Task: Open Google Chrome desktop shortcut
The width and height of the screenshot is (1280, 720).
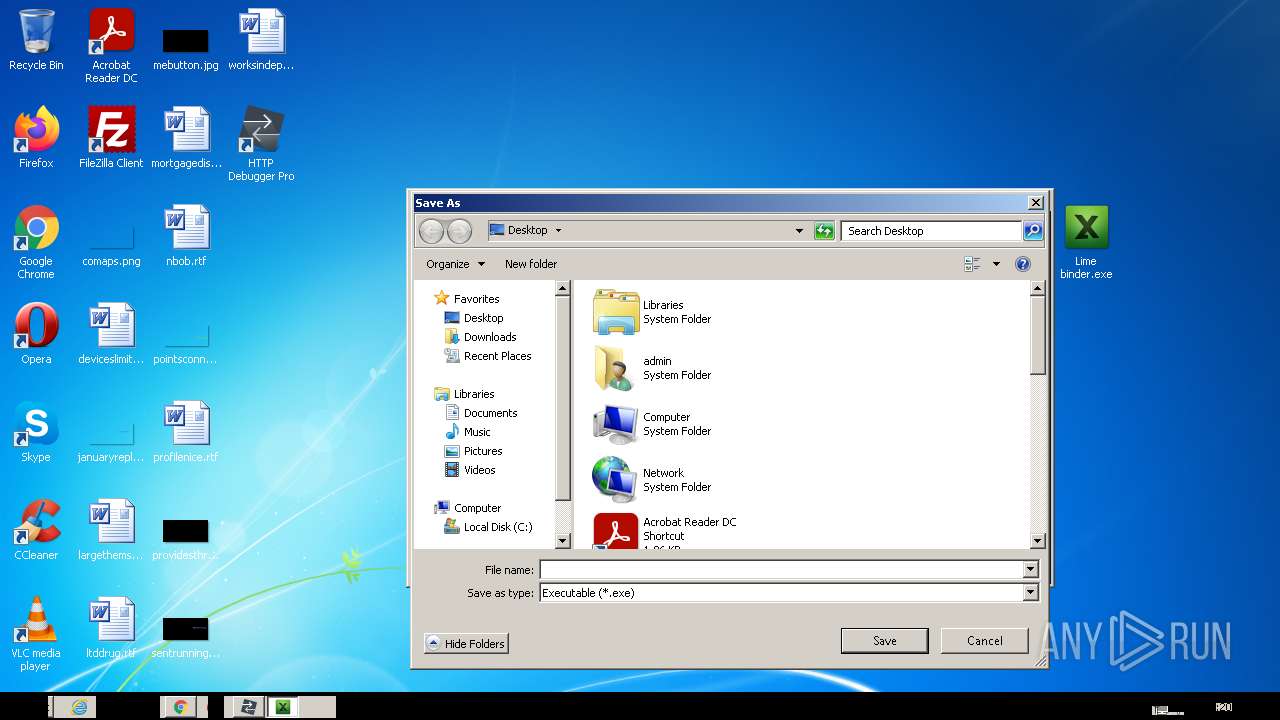Action: [x=36, y=242]
